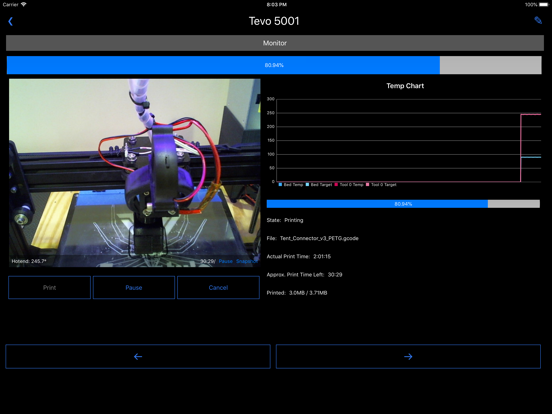Go to previous page with left arrow
This screenshot has height=414, width=552.
click(x=138, y=357)
